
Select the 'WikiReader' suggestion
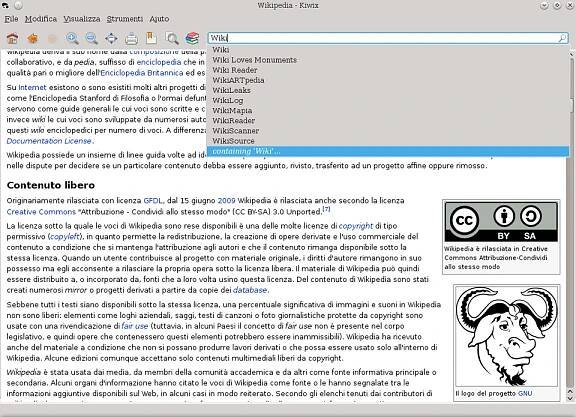pos(388,121)
